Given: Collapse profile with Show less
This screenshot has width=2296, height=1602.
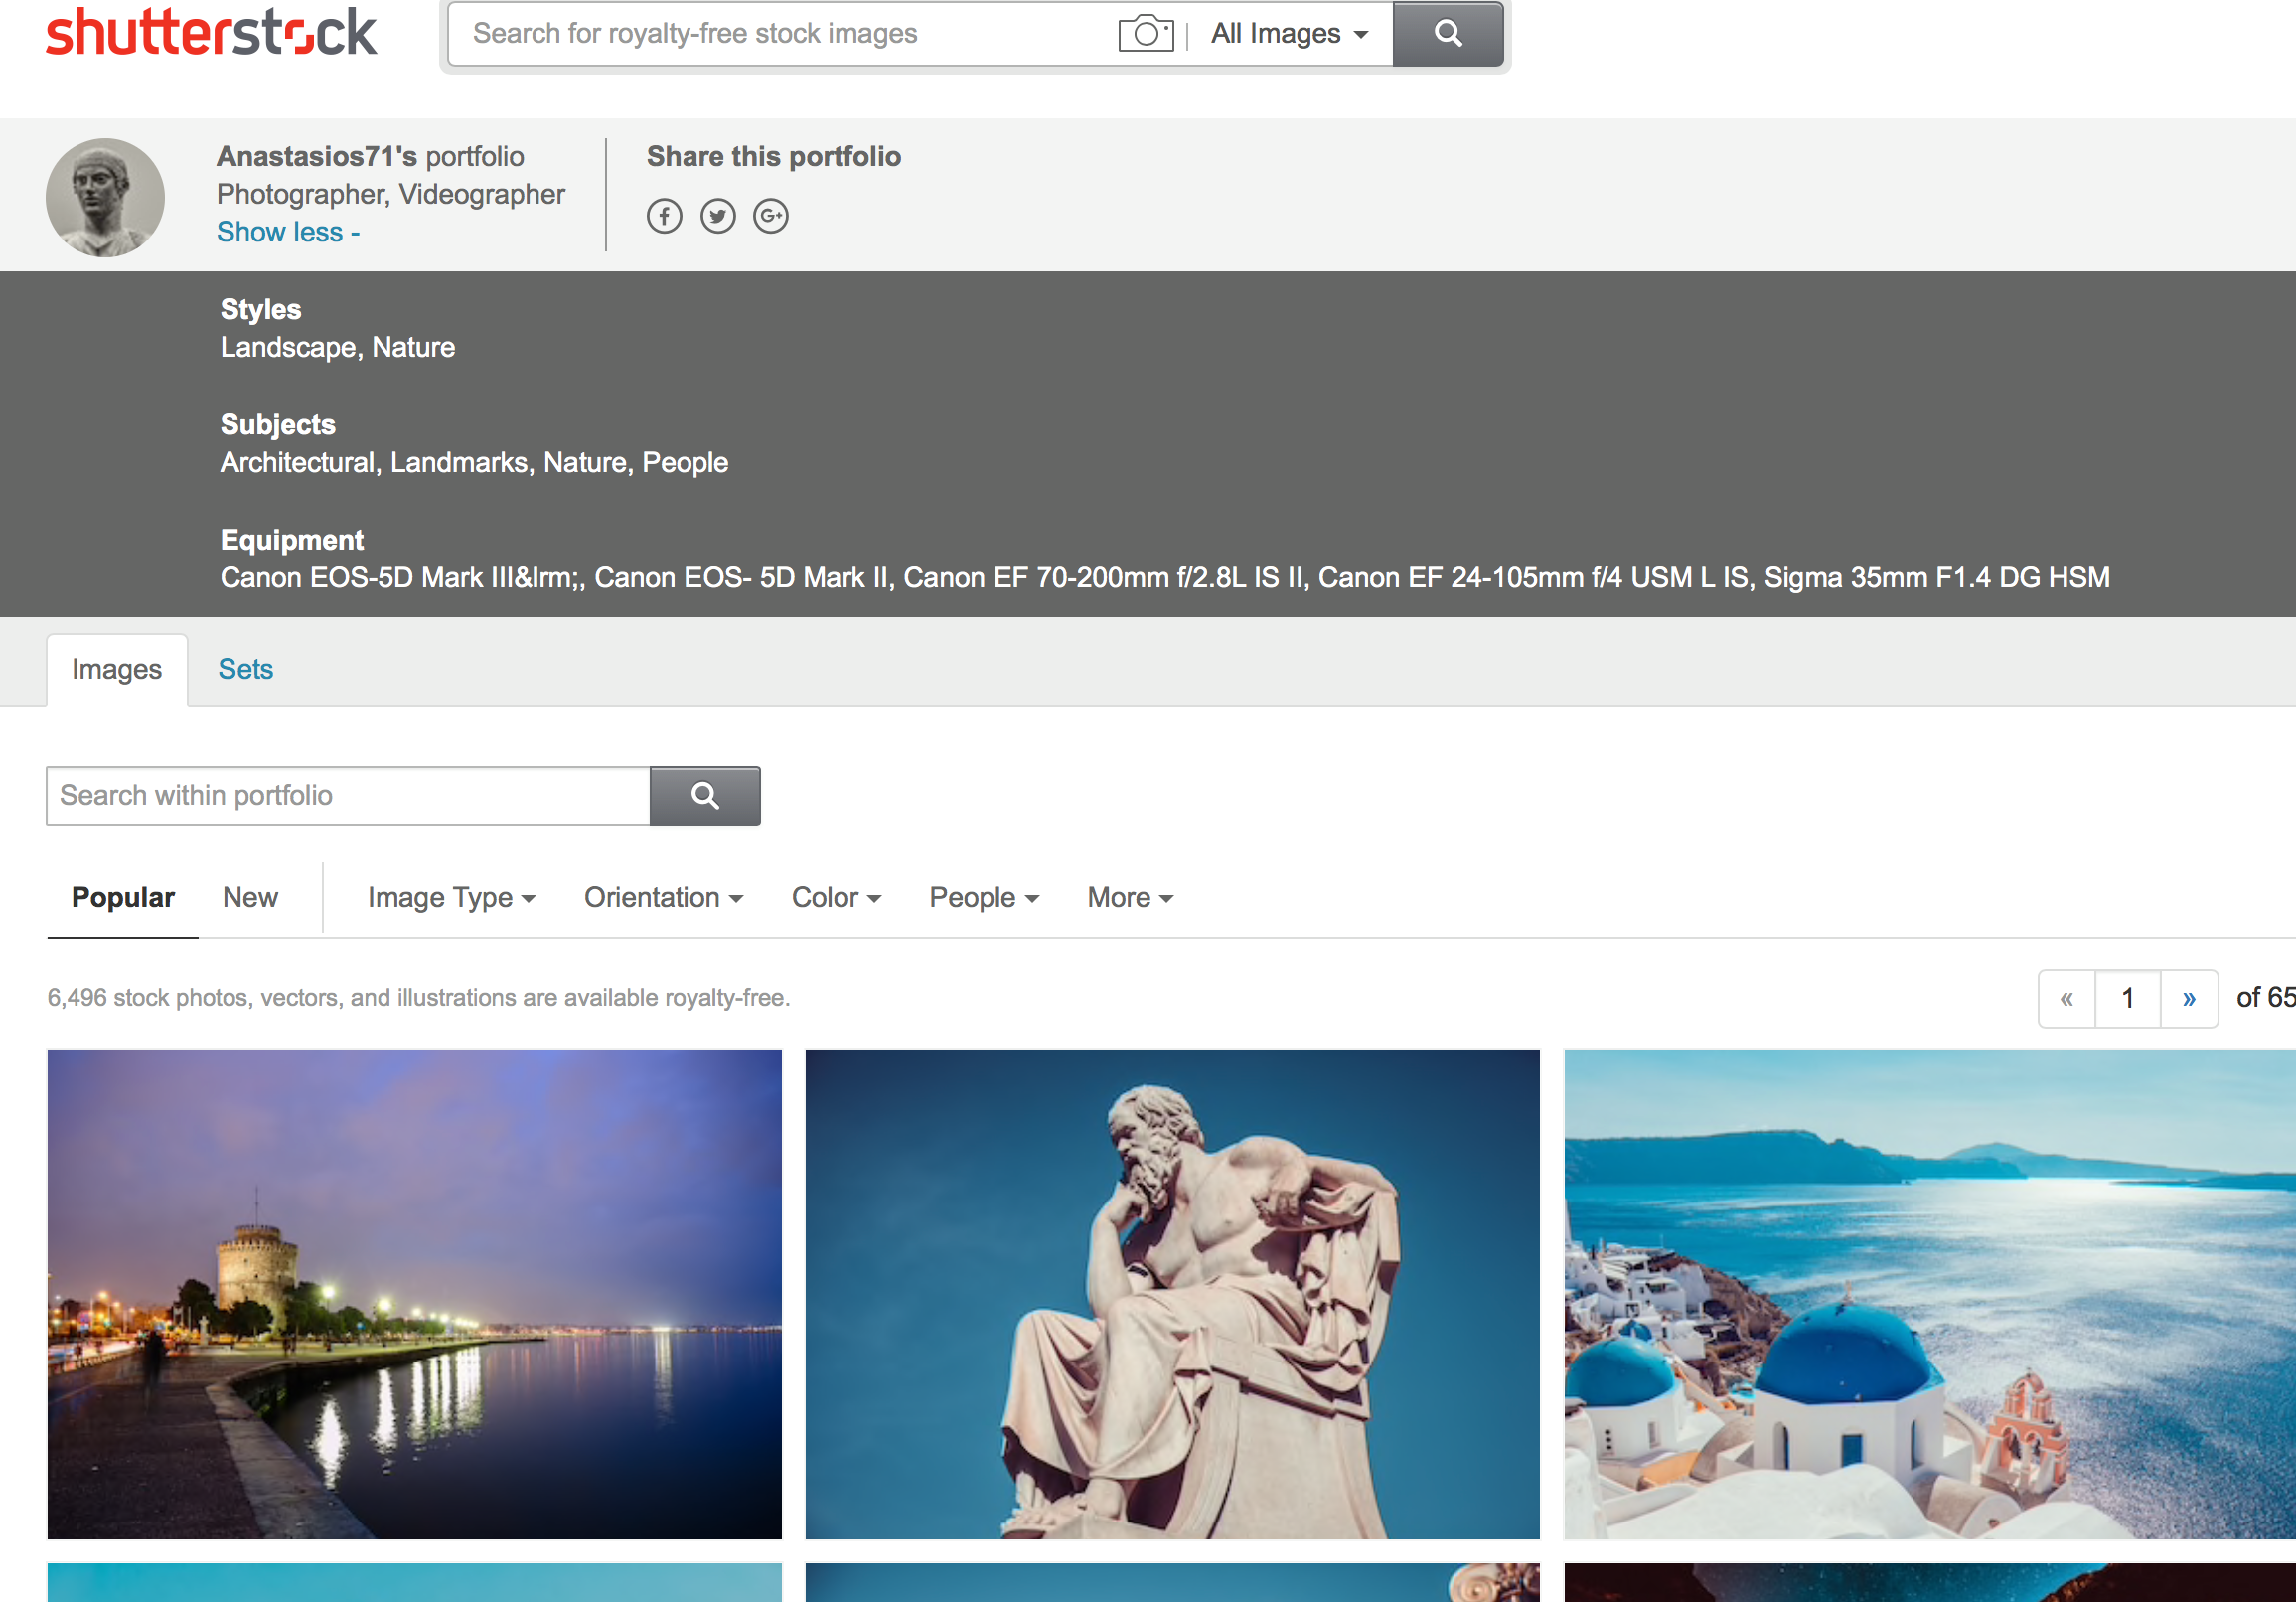Looking at the screenshot, I should (x=288, y=232).
